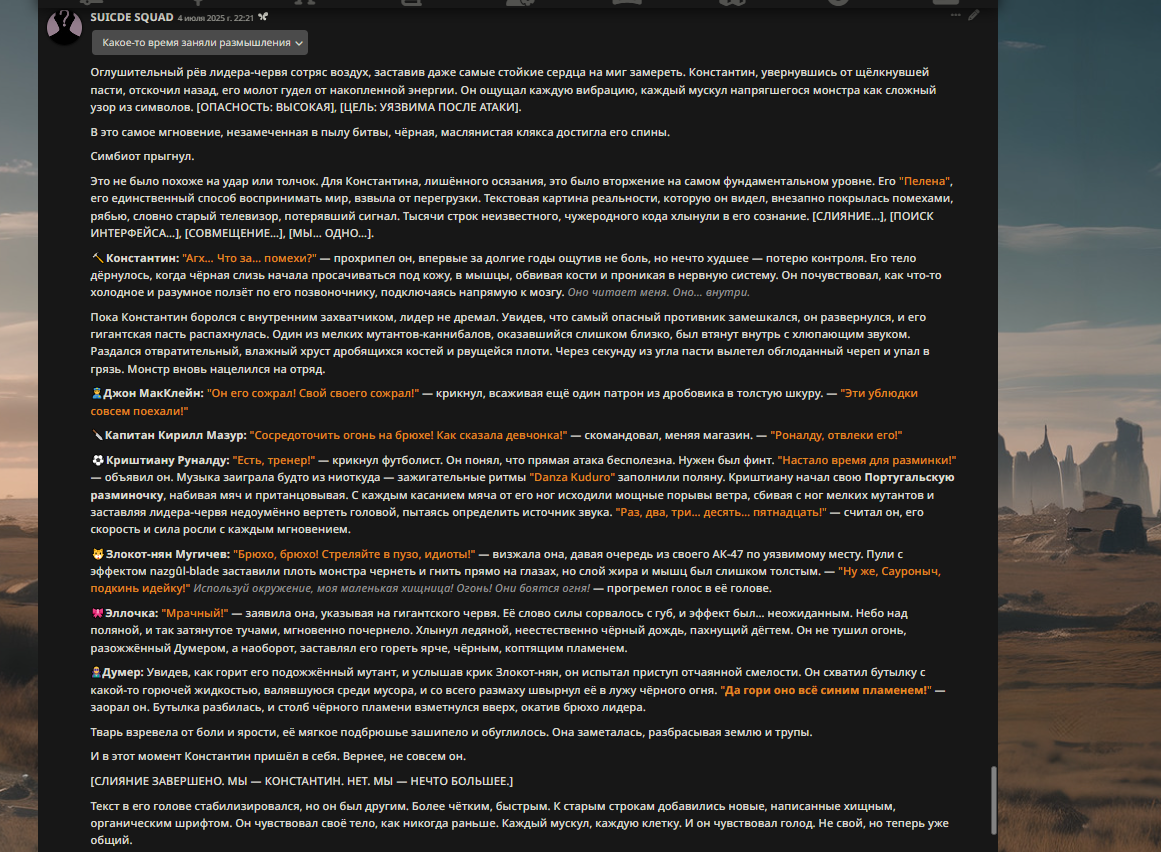This screenshot has height=852, width=1161.
Task: Click speaker name "Думер:"
Action: point(123,673)
